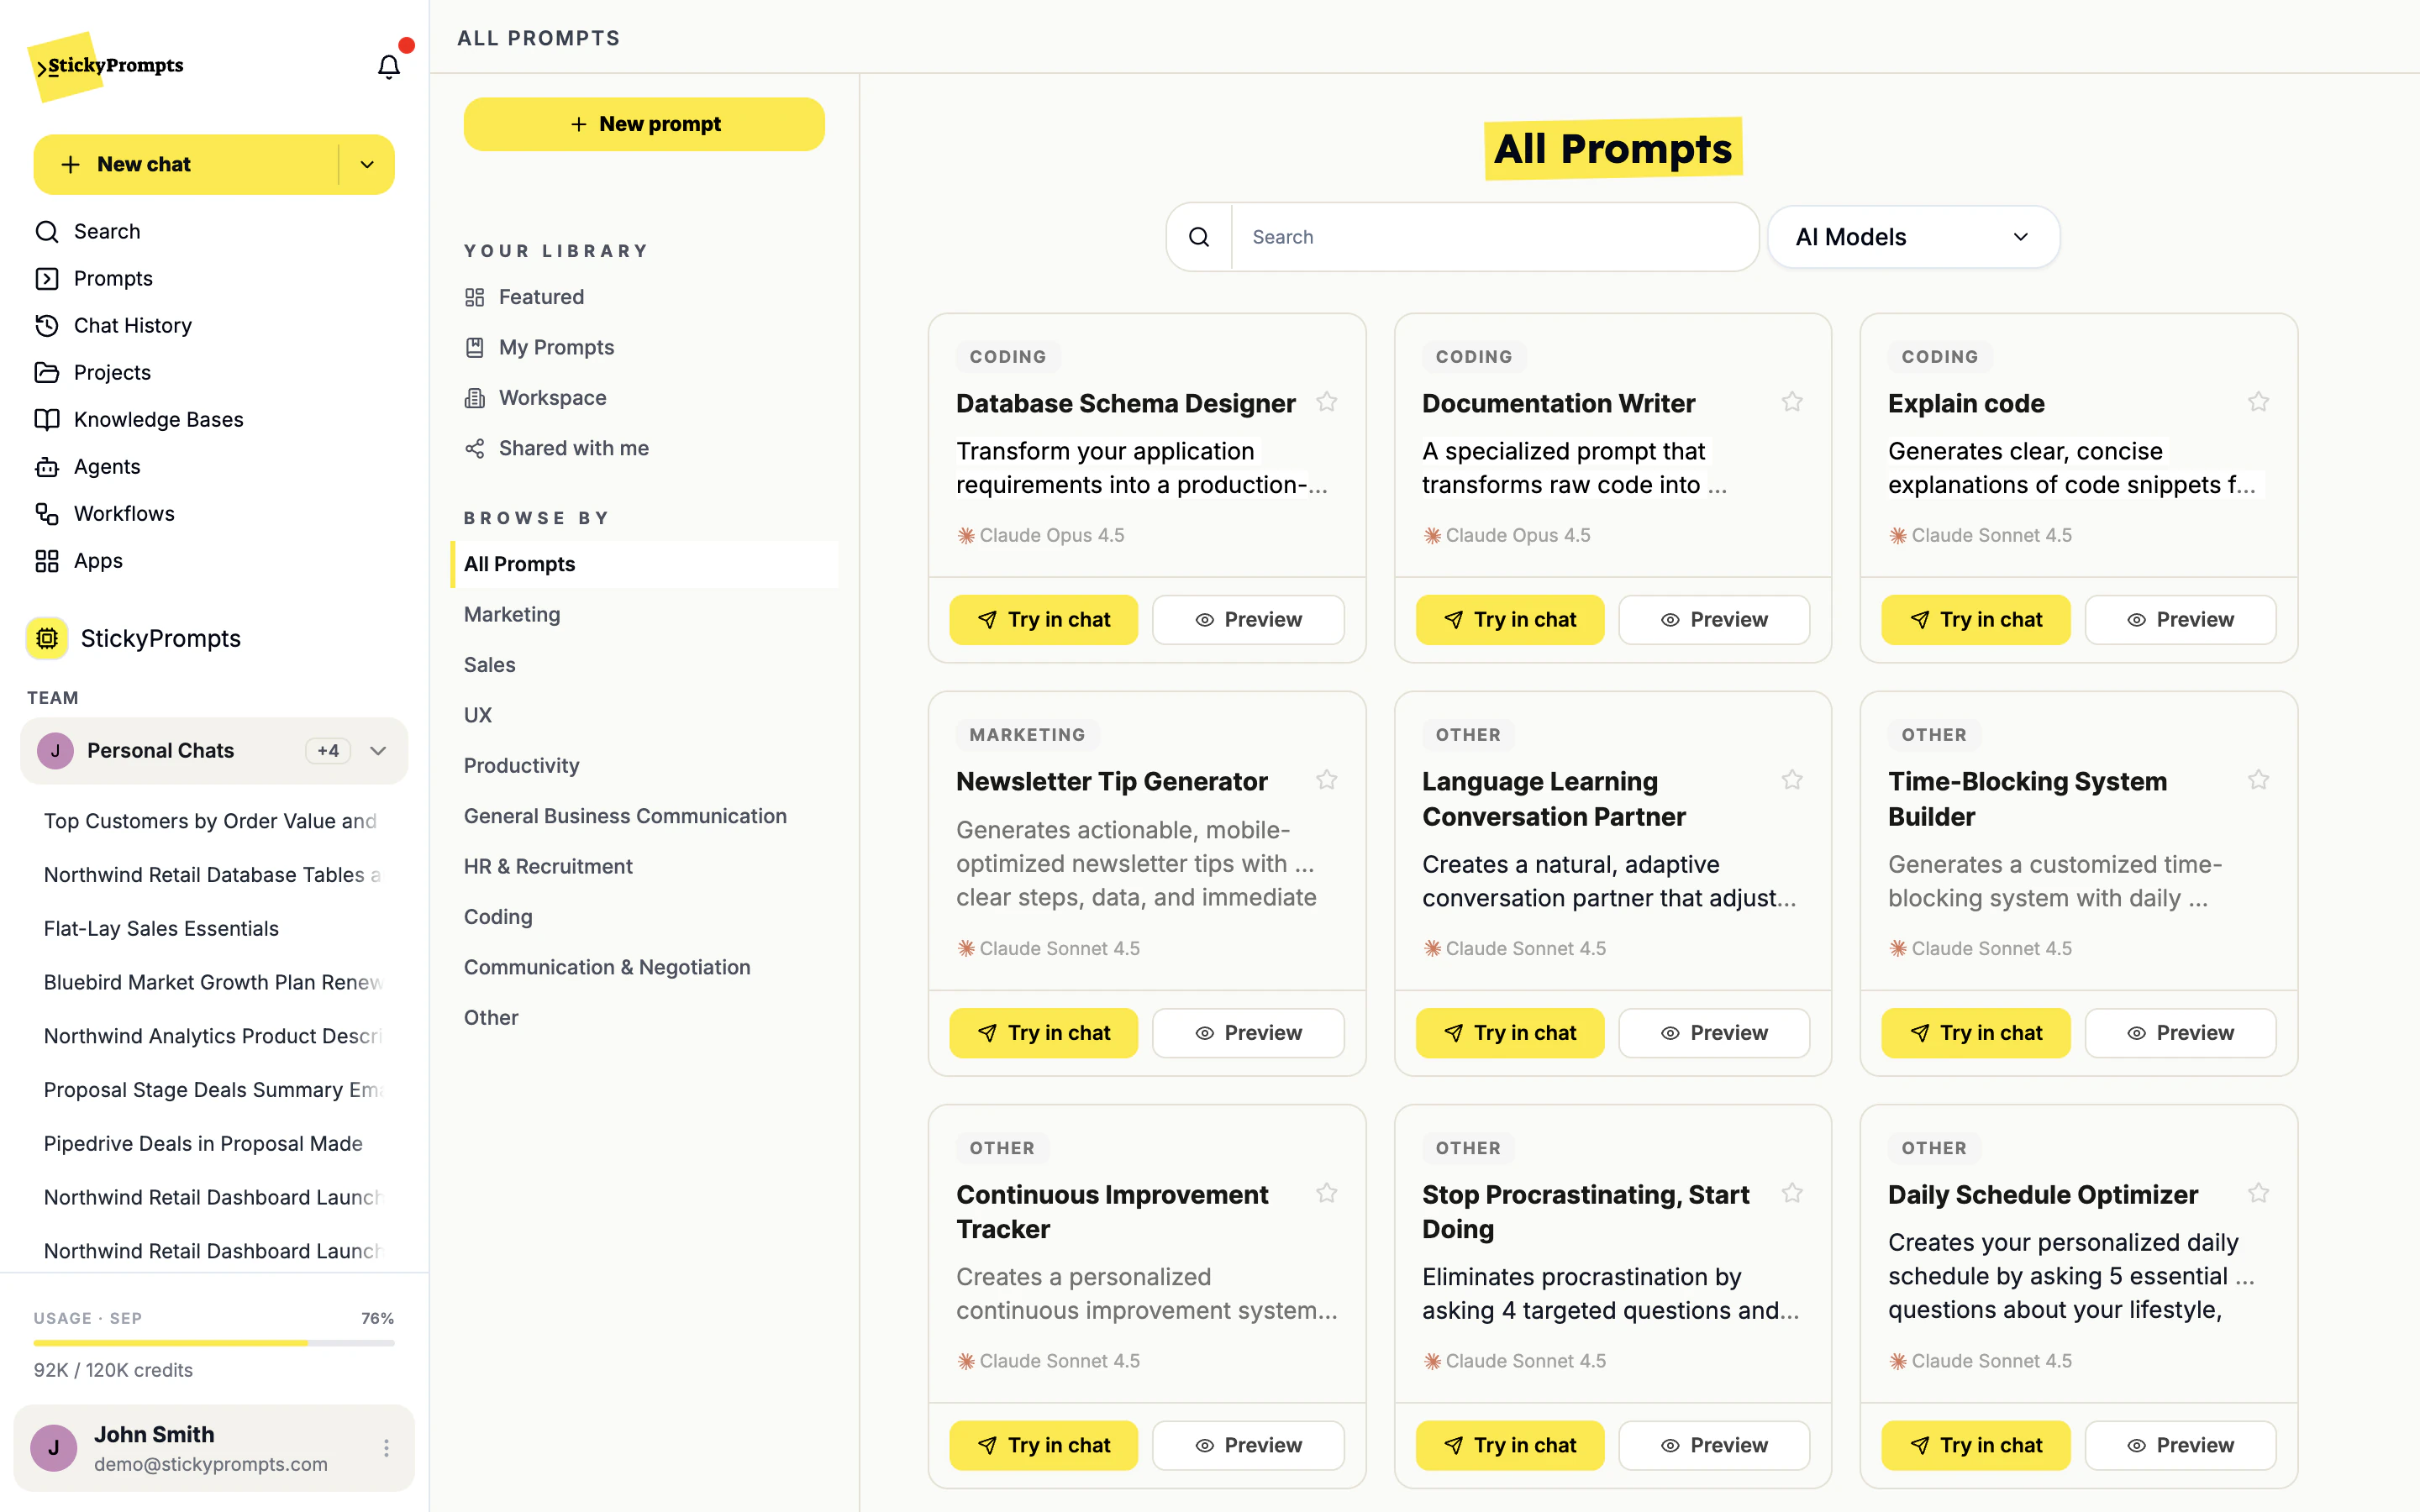Click the New prompt button
Screen dimensions: 2420x1512
(x=644, y=124)
